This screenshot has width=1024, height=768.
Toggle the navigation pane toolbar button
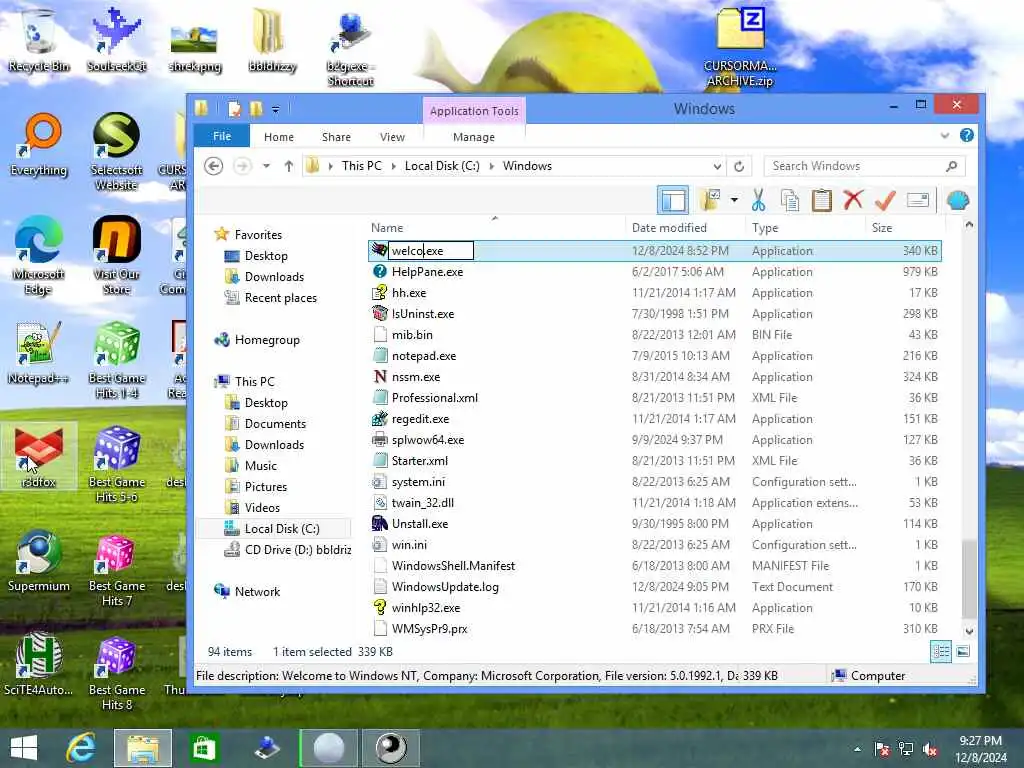click(673, 200)
